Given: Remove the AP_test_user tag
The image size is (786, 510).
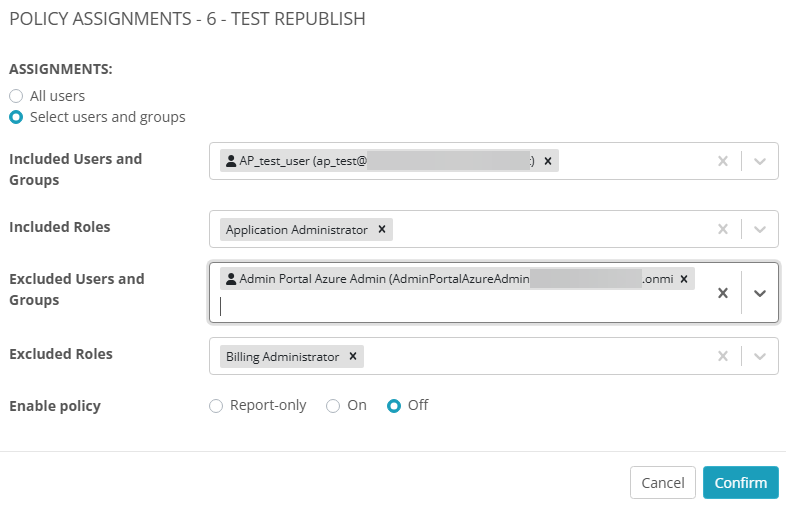Looking at the screenshot, I should 548,161.
